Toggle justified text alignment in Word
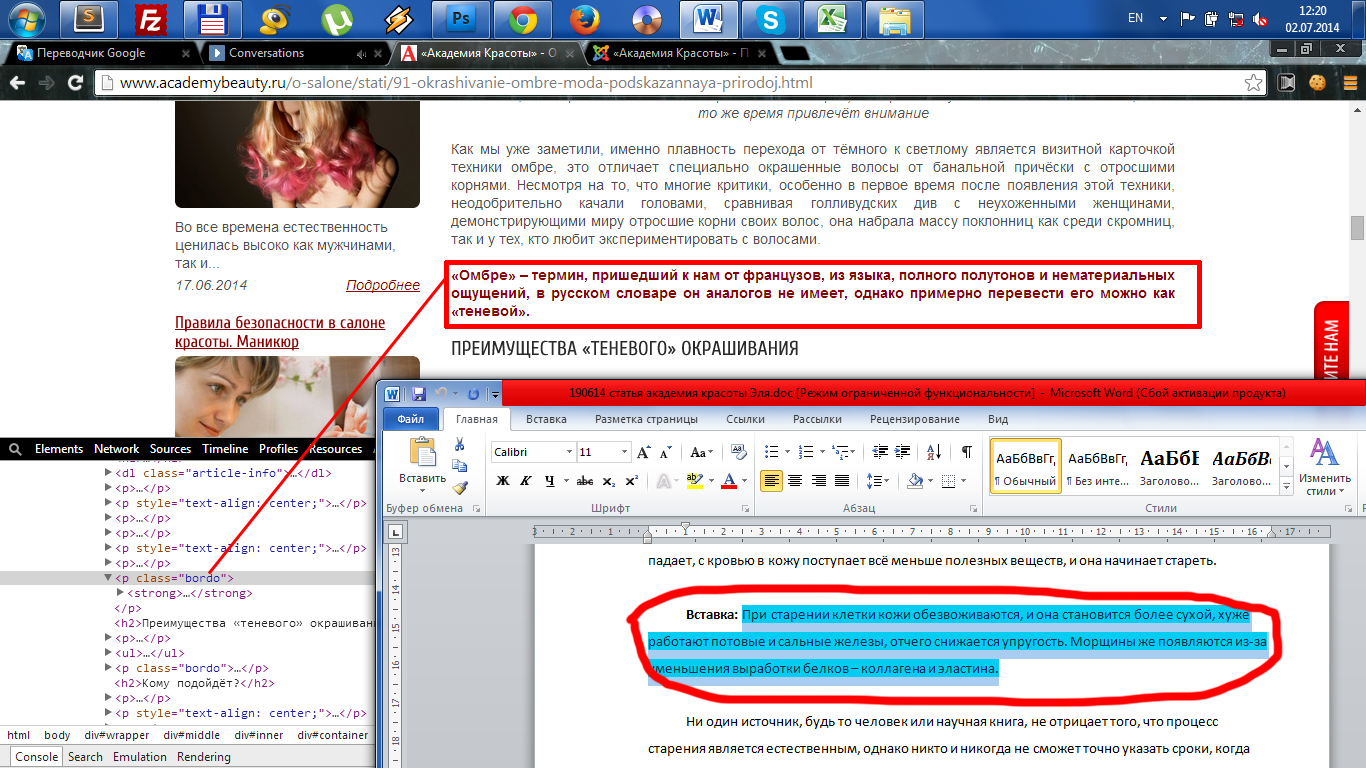Image resolution: width=1366 pixels, height=768 pixels. coord(842,481)
